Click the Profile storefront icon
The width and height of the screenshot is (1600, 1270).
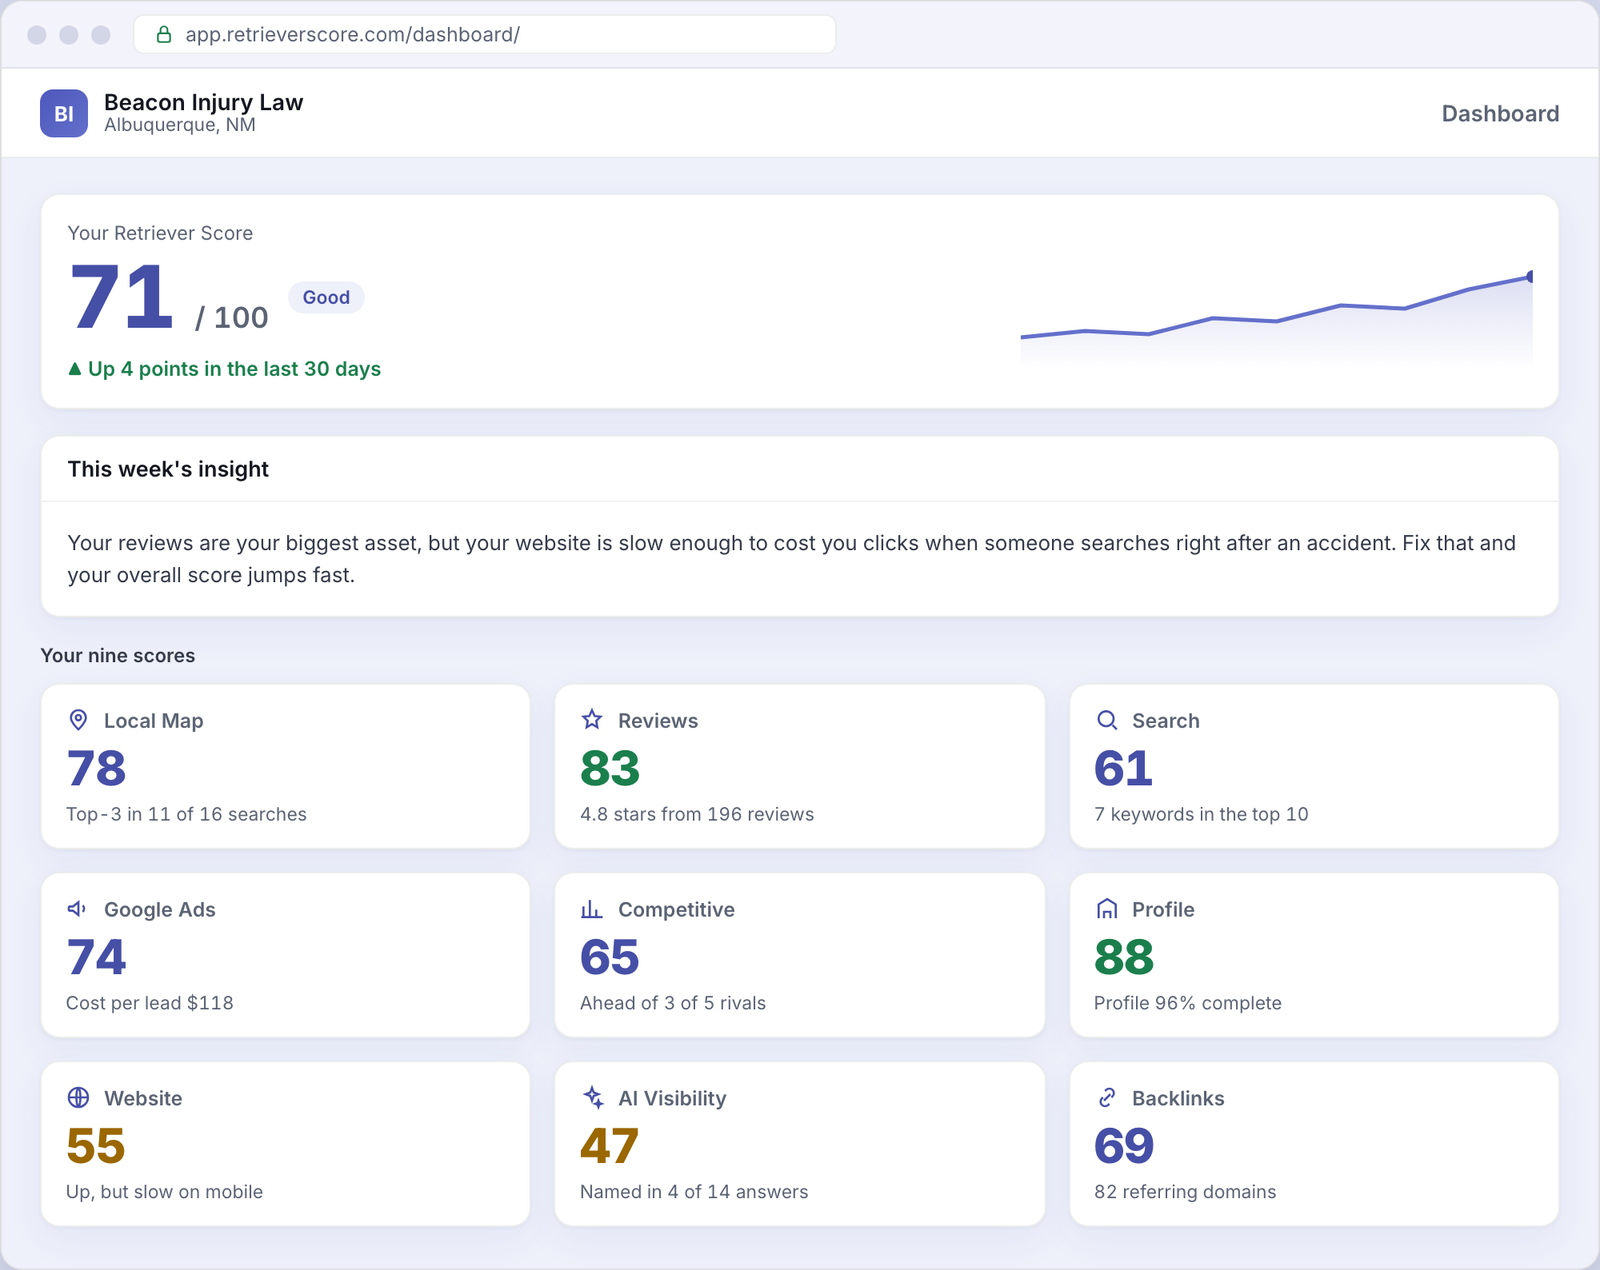tap(1106, 909)
